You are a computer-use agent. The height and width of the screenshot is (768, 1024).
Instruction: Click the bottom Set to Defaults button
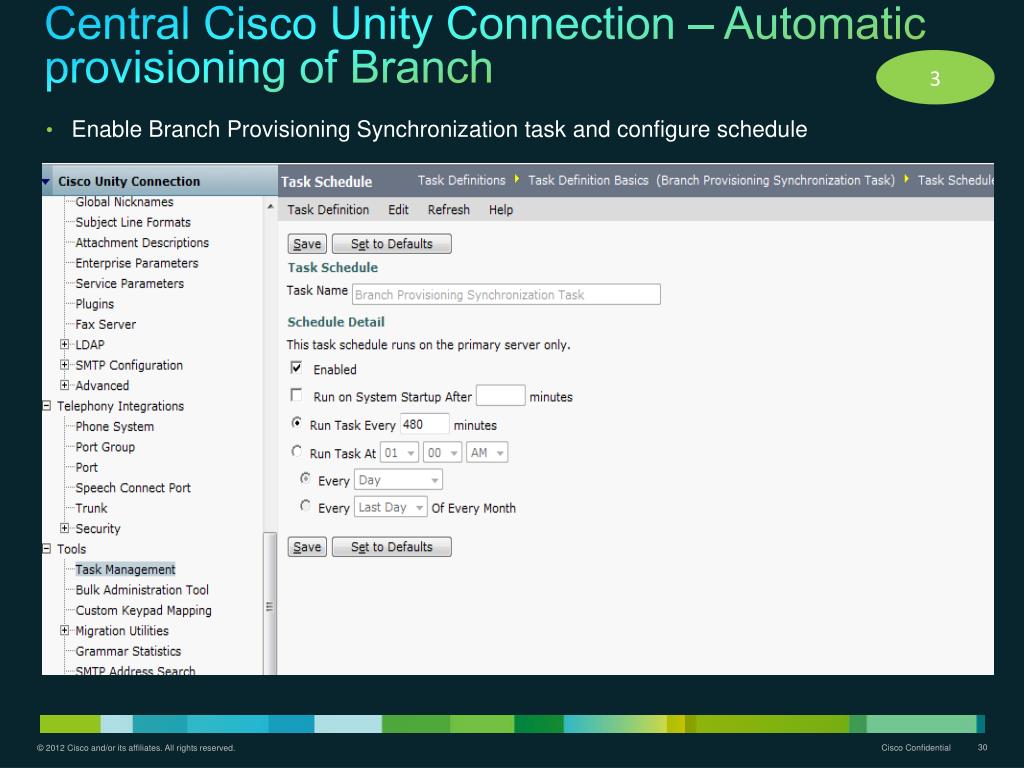(x=392, y=547)
